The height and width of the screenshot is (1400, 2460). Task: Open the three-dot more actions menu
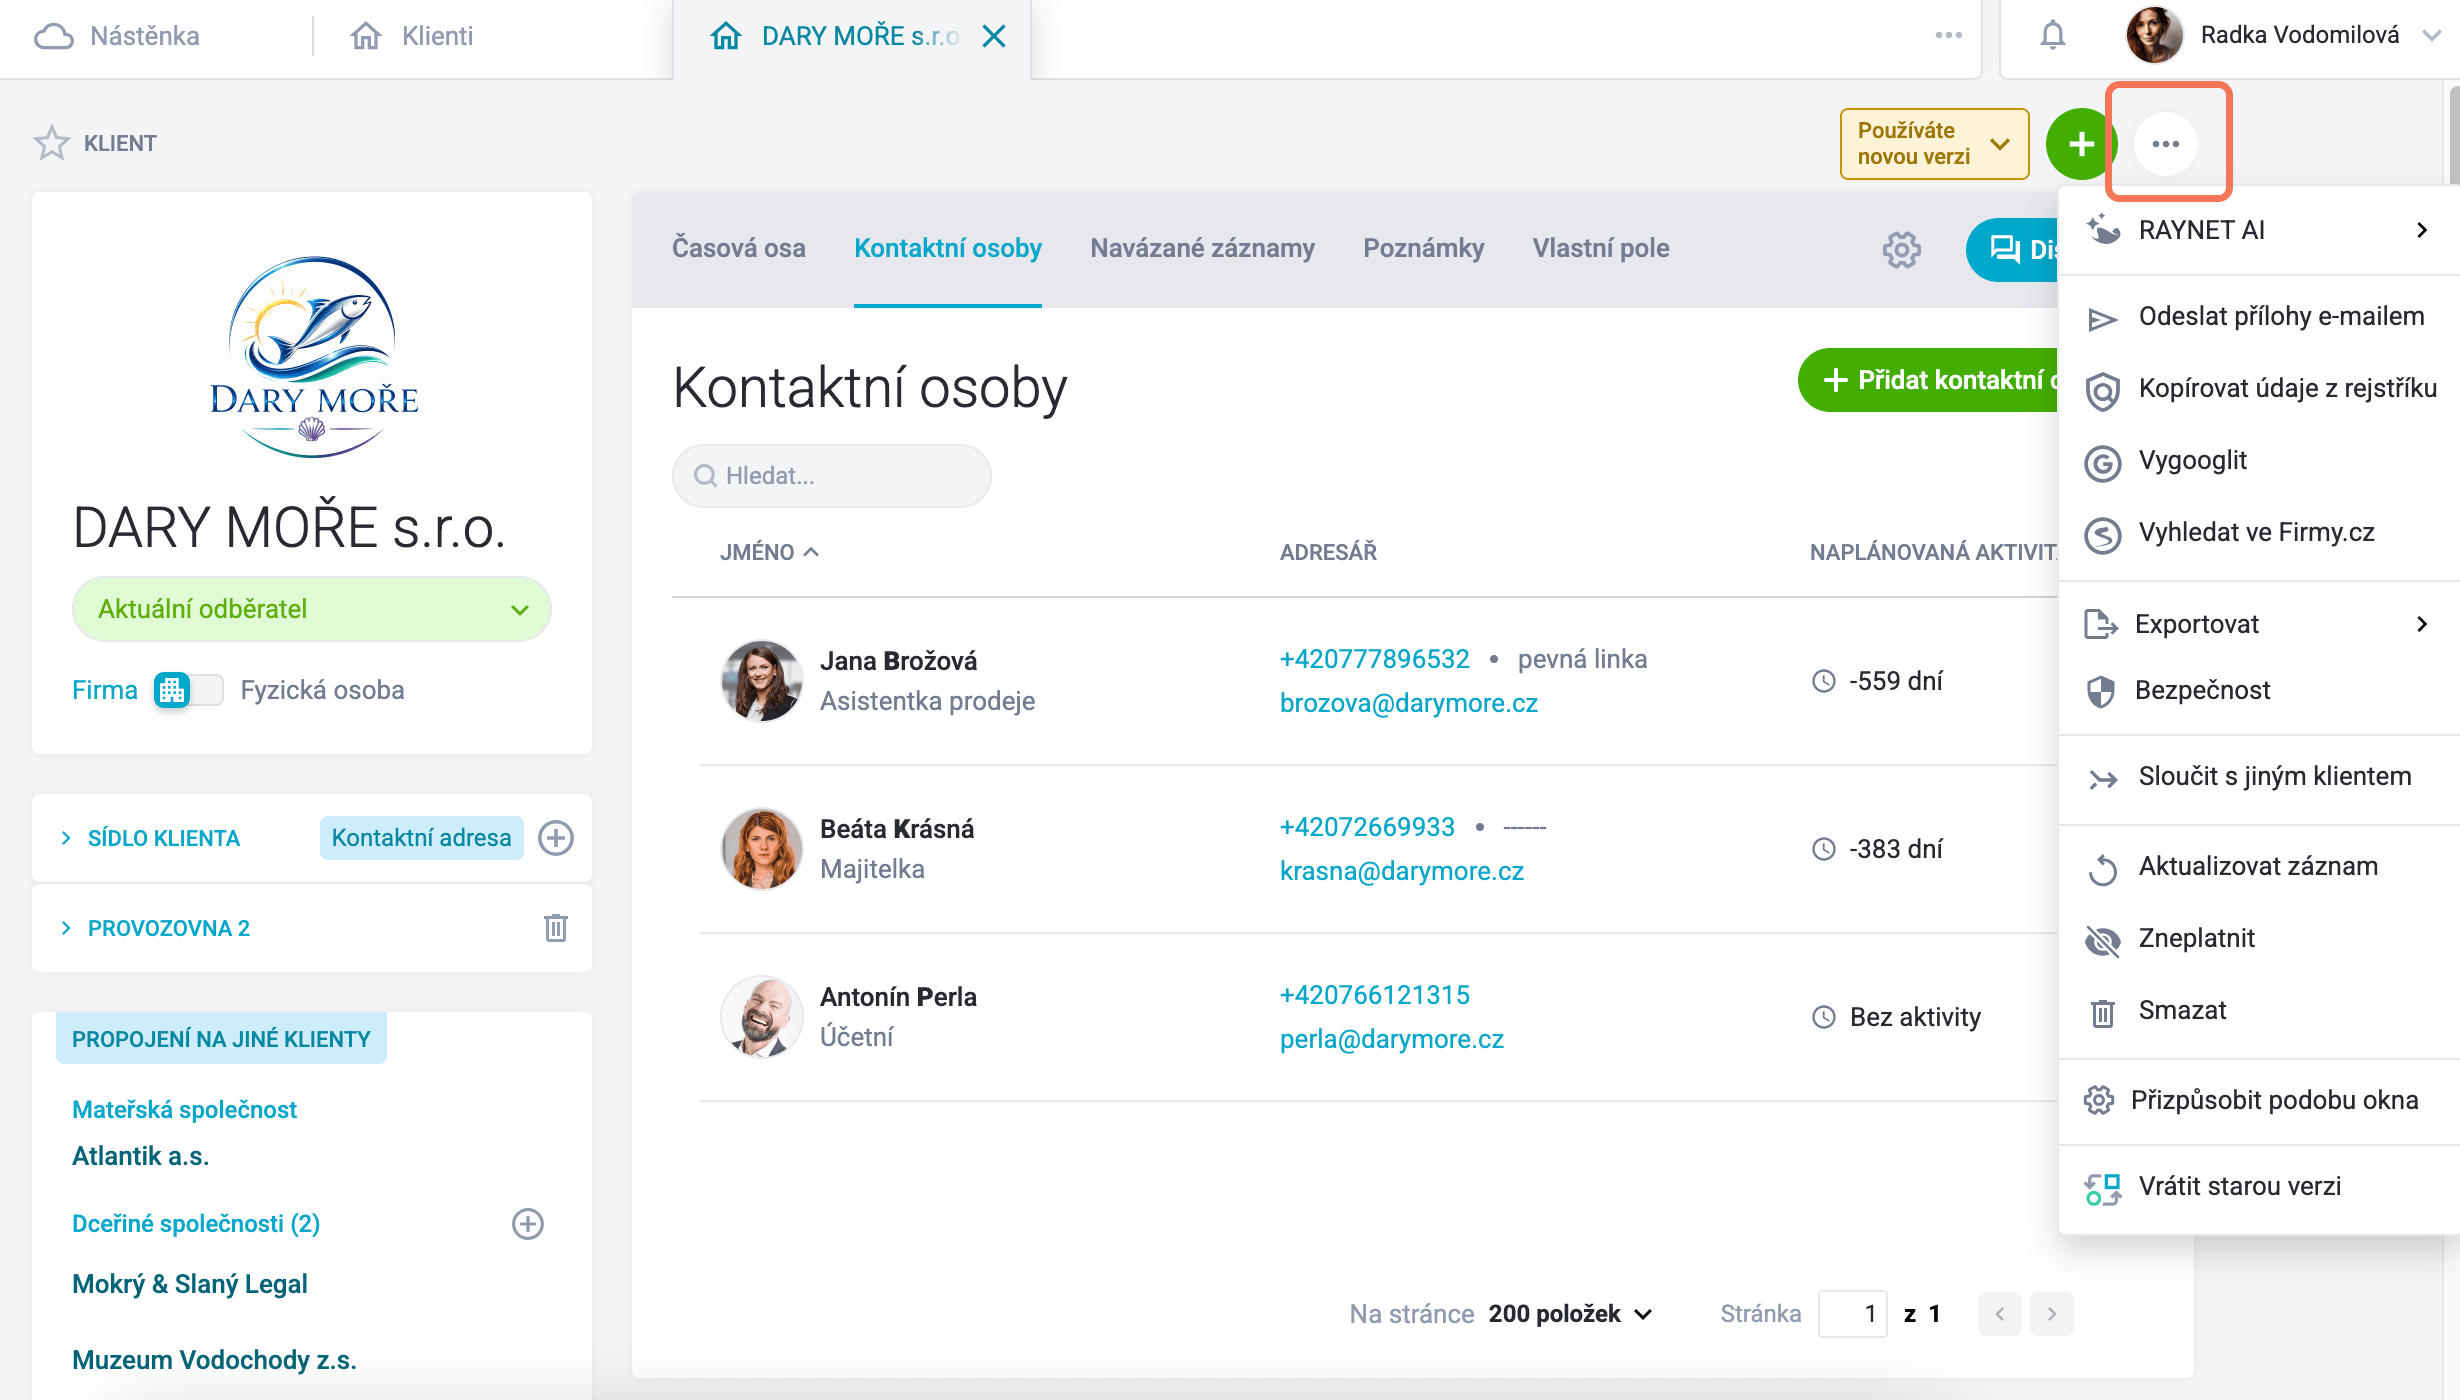pos(2166,144)
